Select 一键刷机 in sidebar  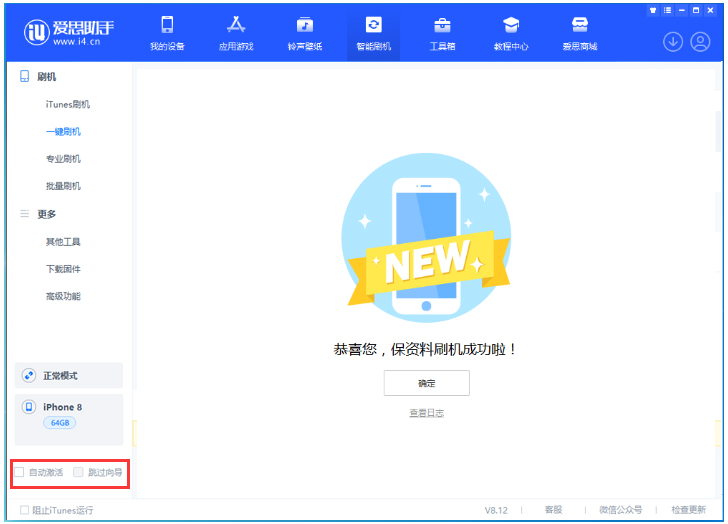click(x=63, y=132)
